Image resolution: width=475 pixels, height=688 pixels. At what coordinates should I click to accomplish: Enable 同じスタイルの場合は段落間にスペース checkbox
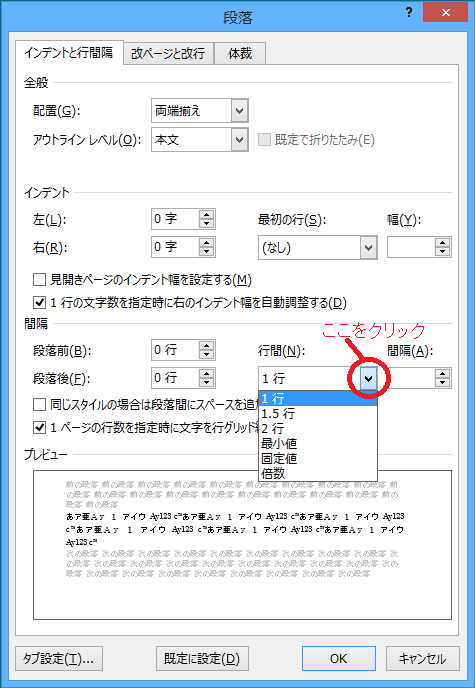(39, 404)
